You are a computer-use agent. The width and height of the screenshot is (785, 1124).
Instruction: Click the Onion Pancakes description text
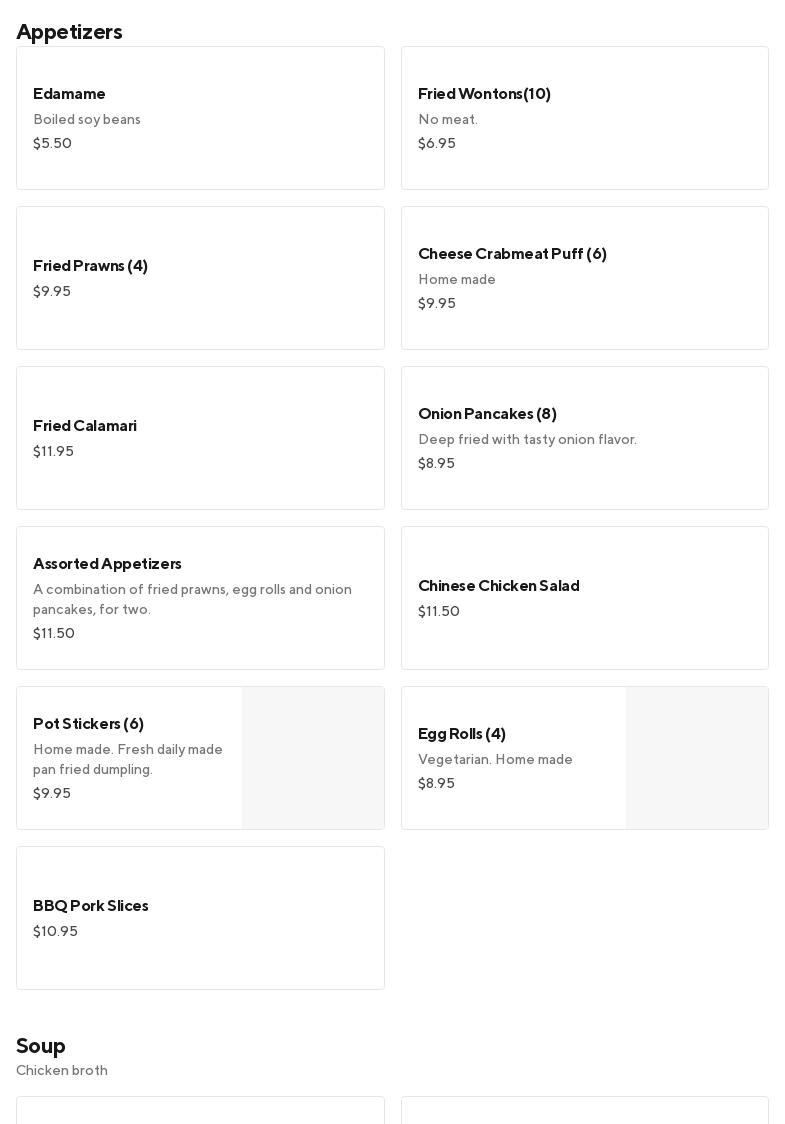(x=527, y=440)
